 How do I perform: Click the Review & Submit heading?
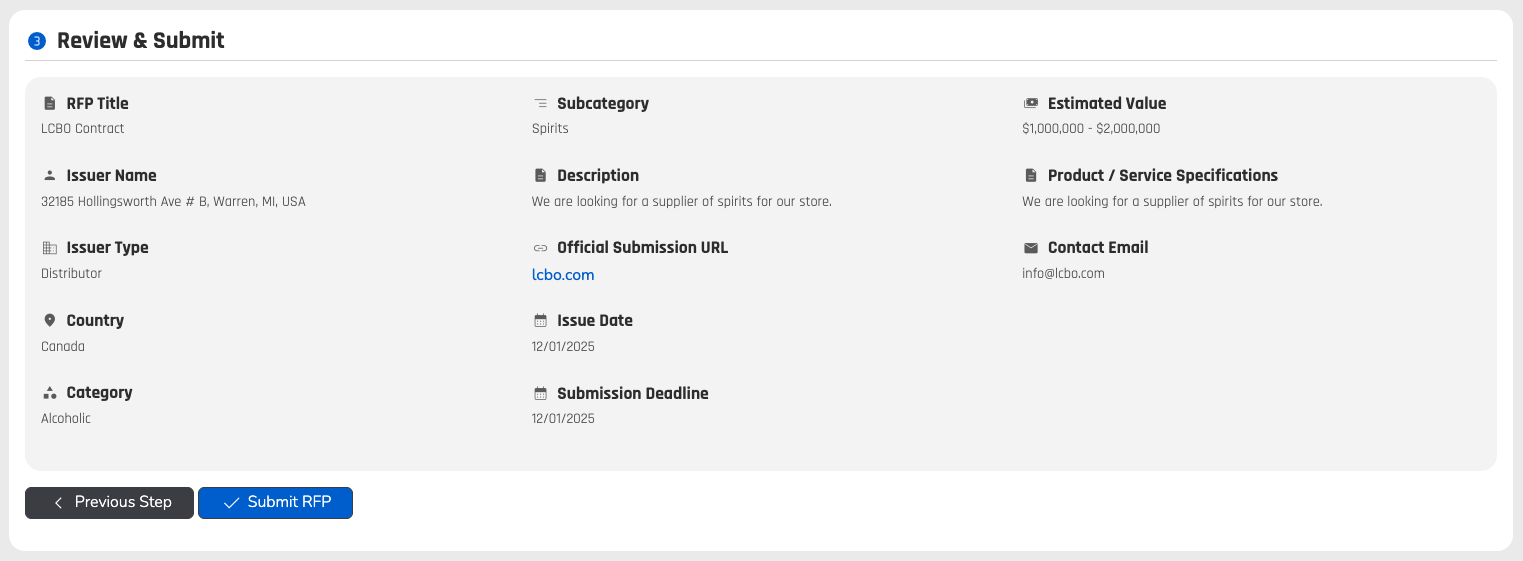141,41
